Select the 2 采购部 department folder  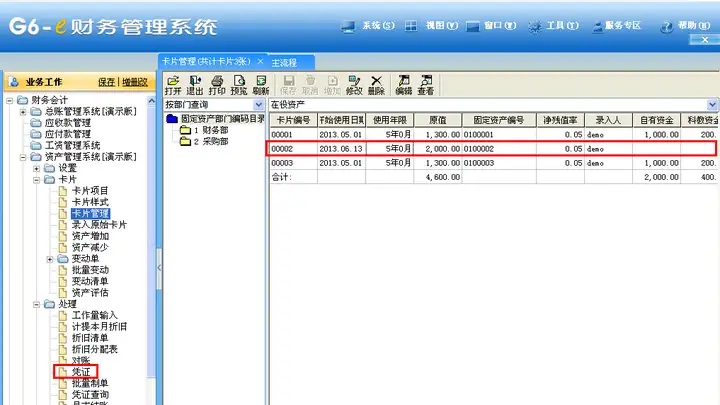click(205, 141)
